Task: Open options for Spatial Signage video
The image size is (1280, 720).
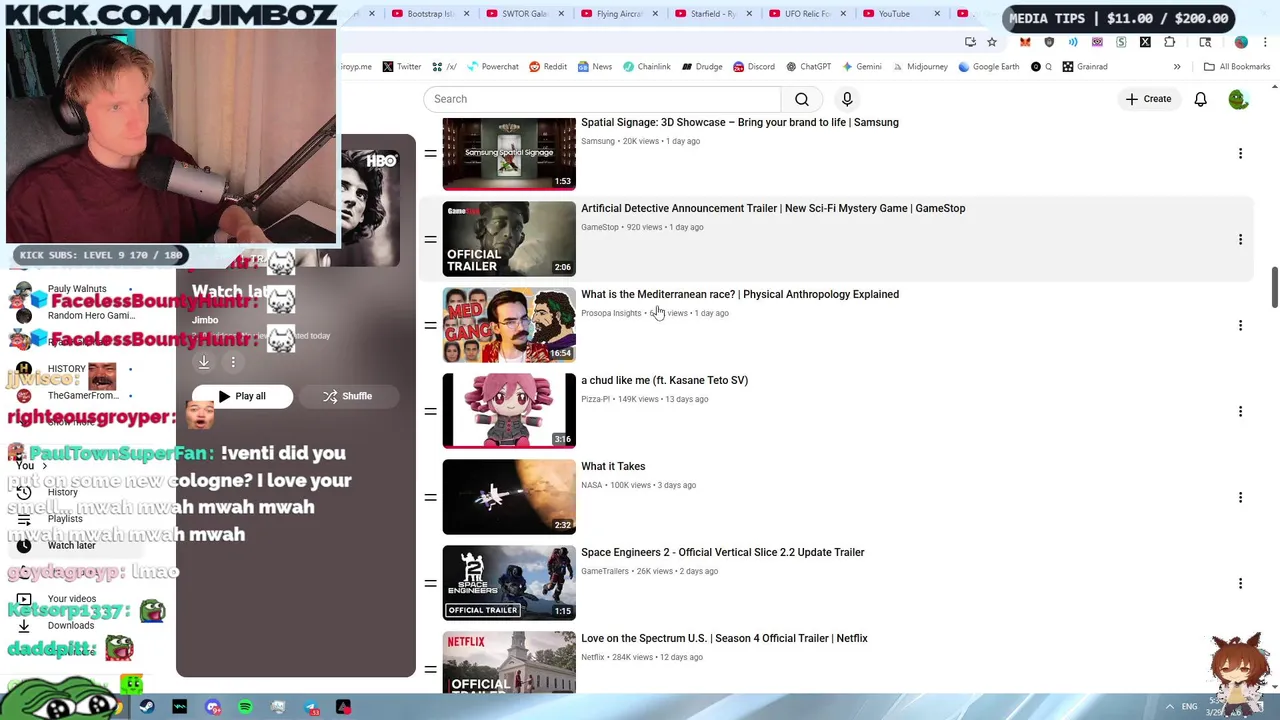Action: click(1240, 153)
